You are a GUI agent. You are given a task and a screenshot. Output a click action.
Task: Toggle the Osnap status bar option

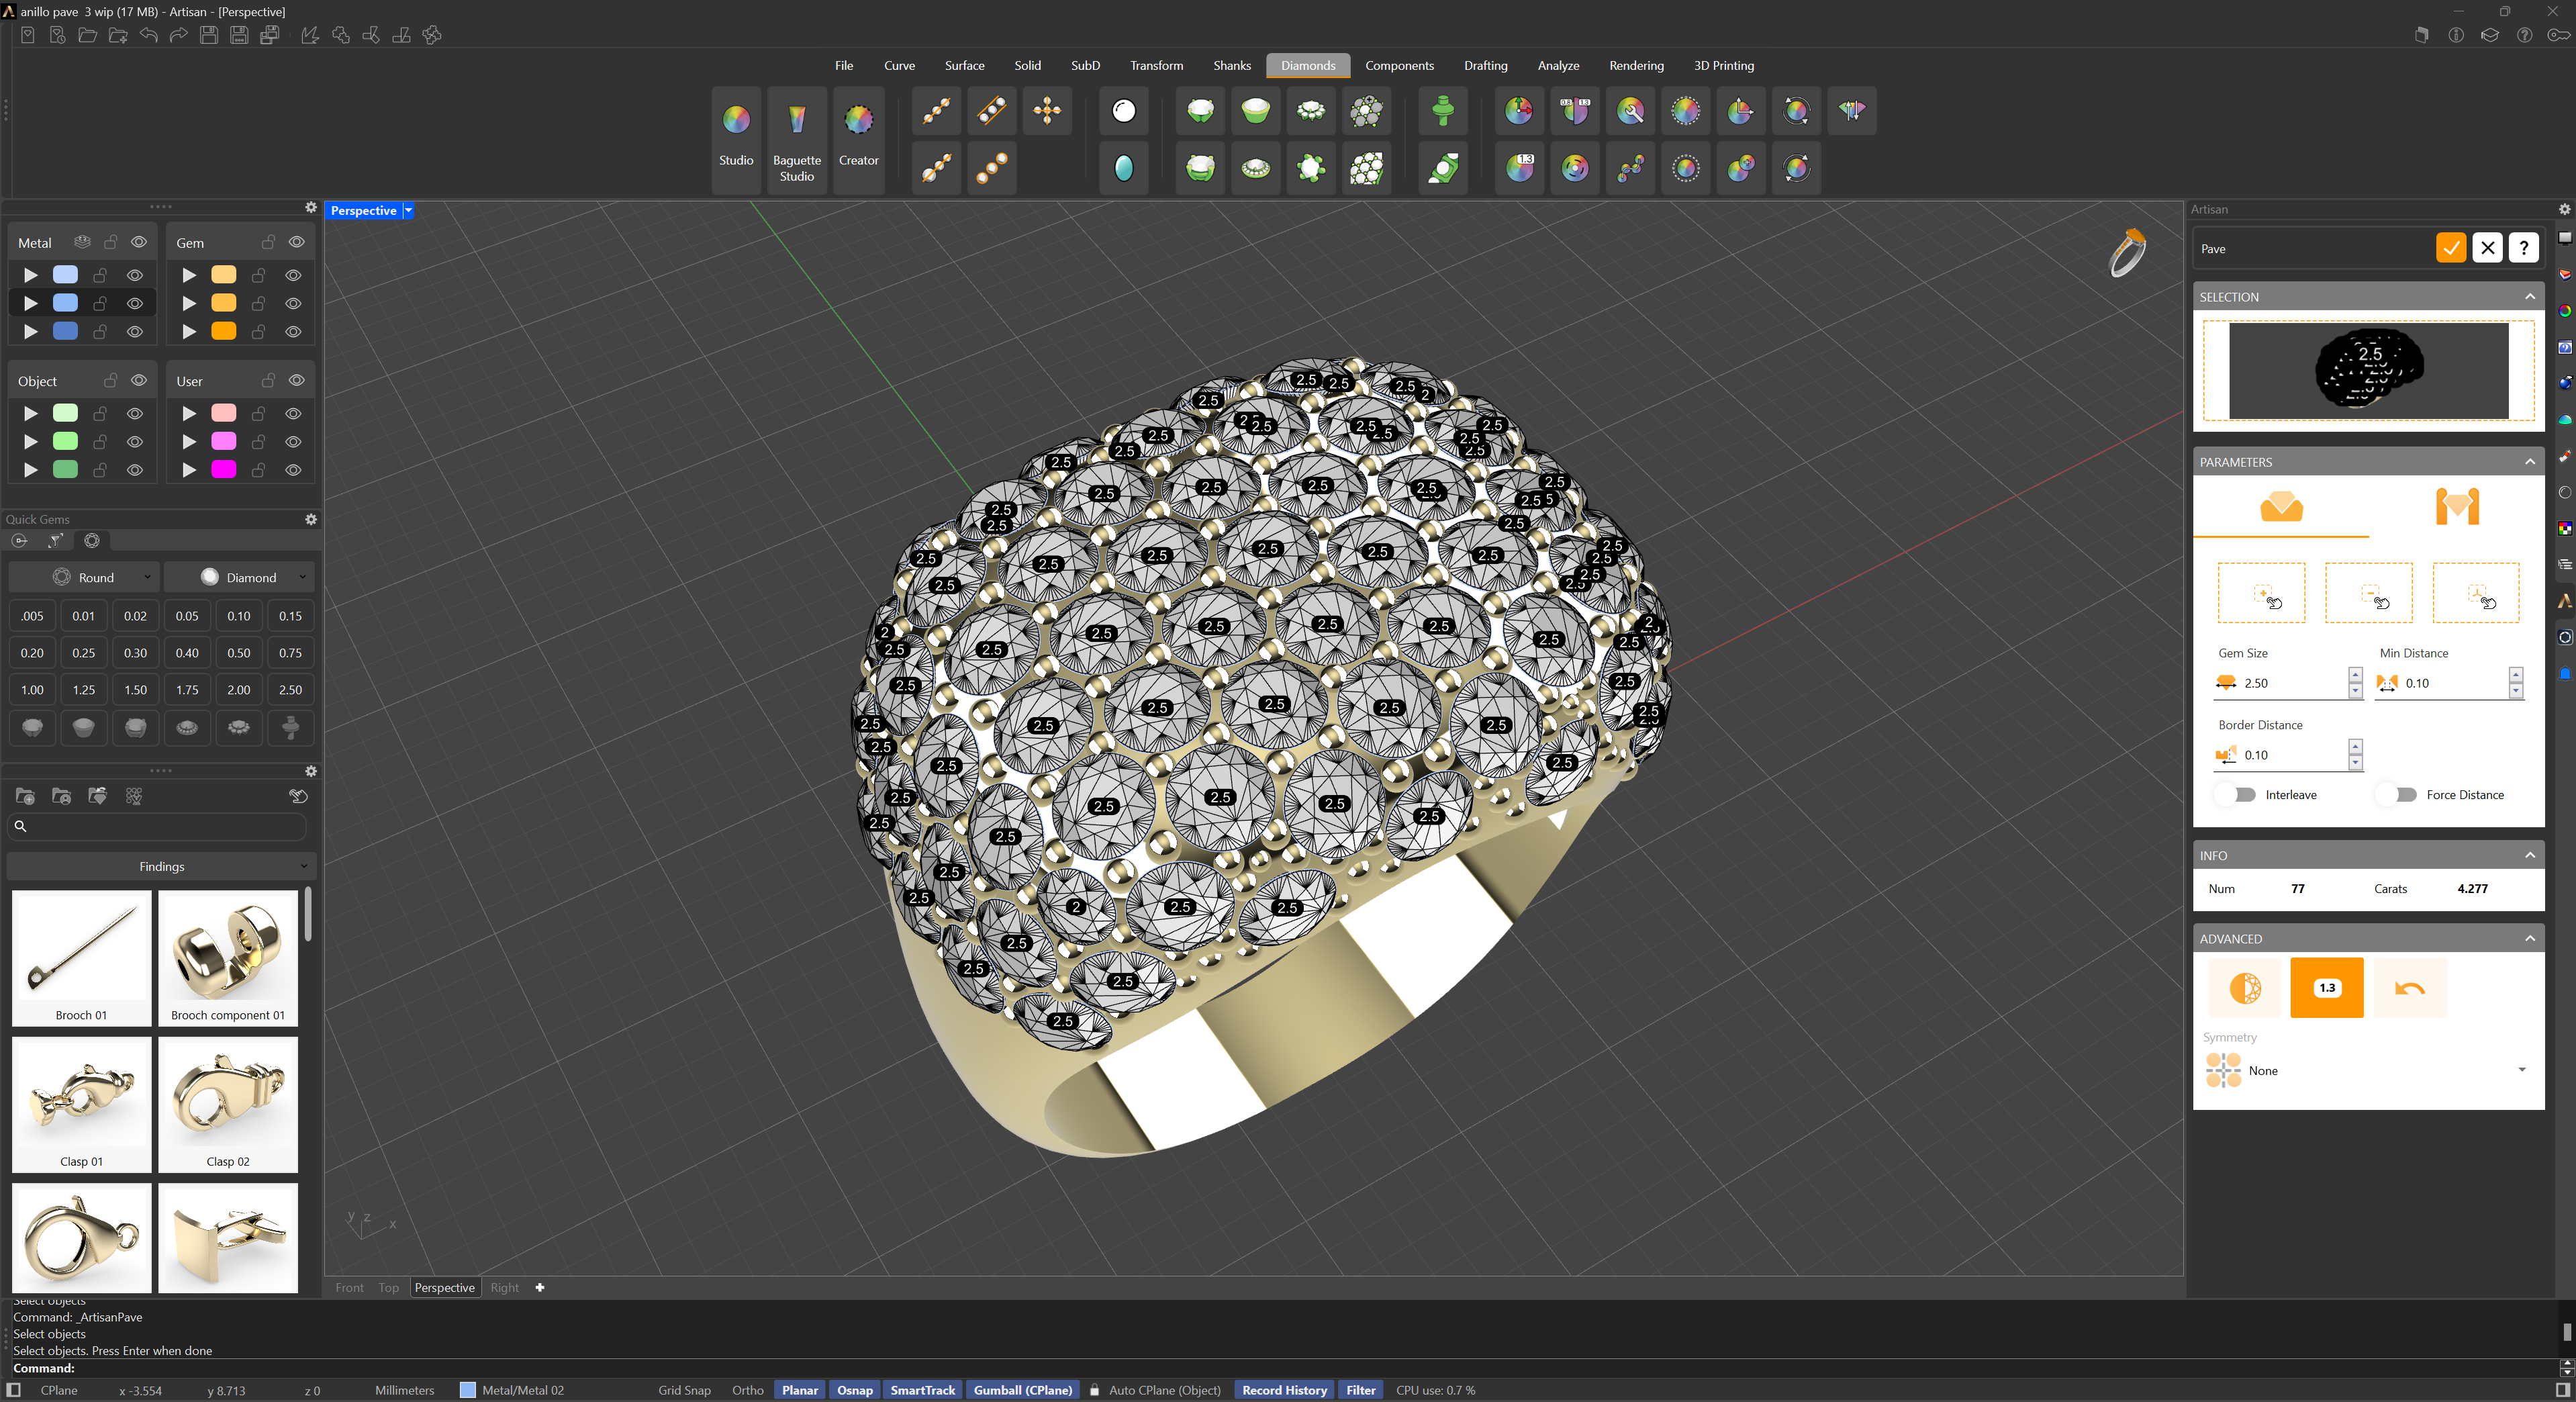(x=854, y=1390)
